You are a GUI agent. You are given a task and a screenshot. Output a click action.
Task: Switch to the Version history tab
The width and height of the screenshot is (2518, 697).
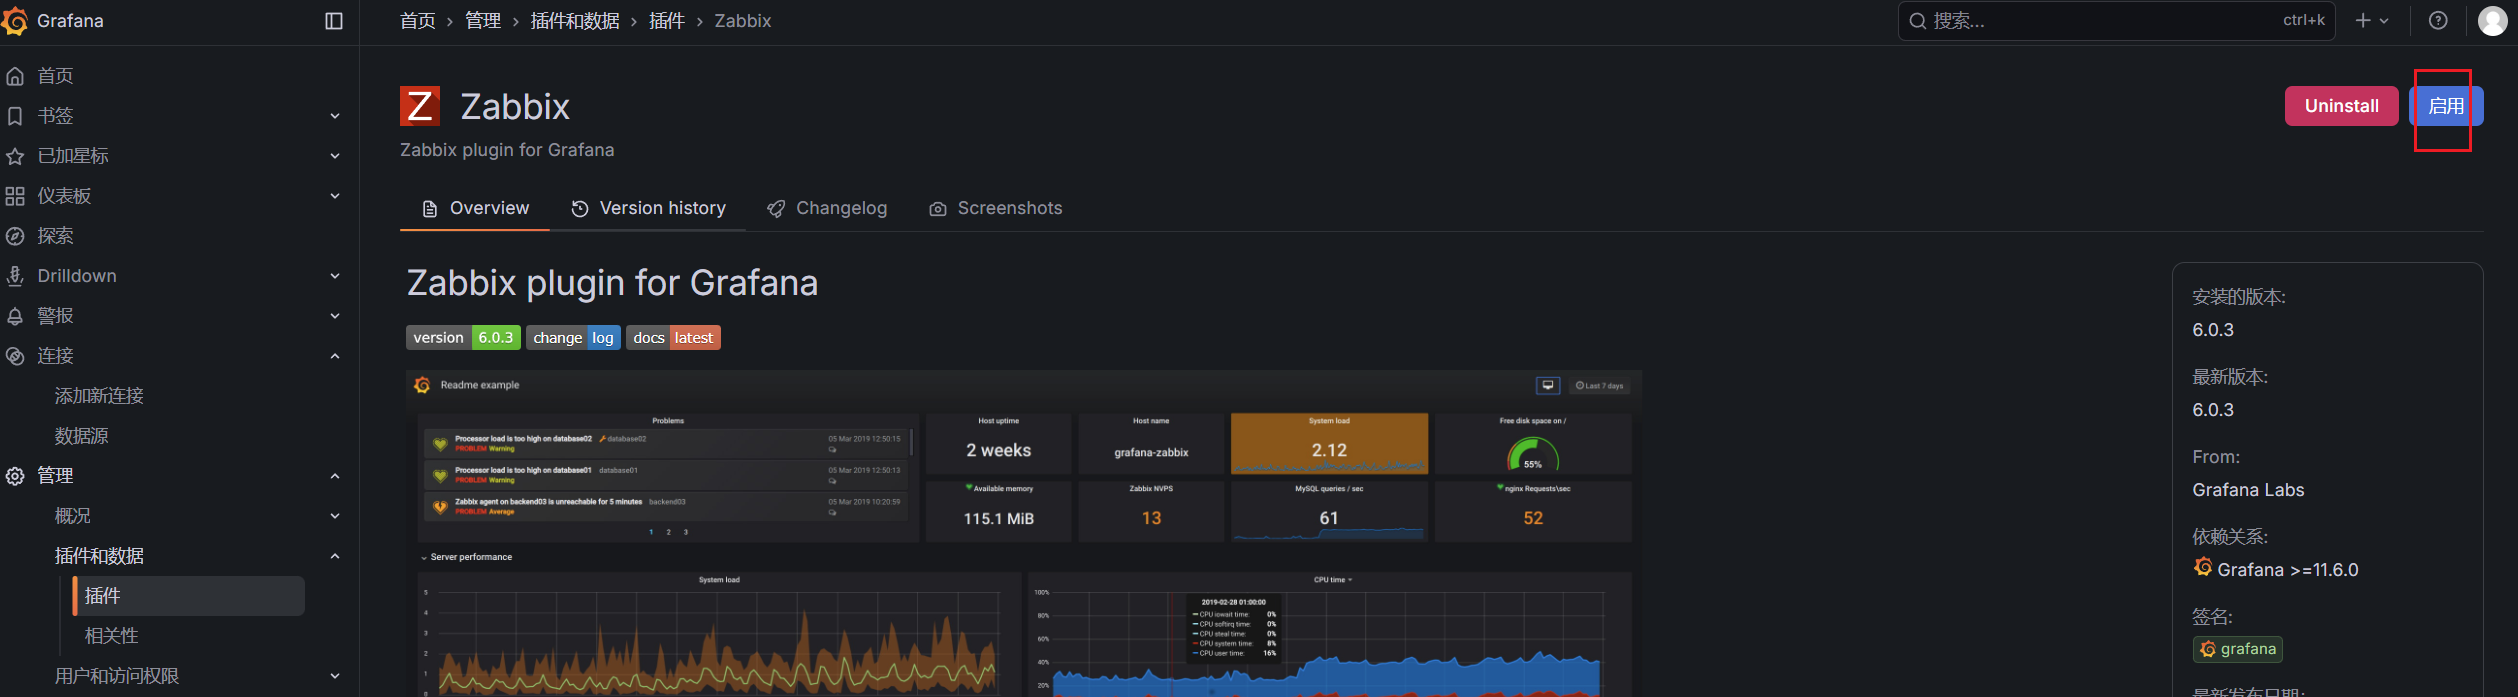(648, 208)
